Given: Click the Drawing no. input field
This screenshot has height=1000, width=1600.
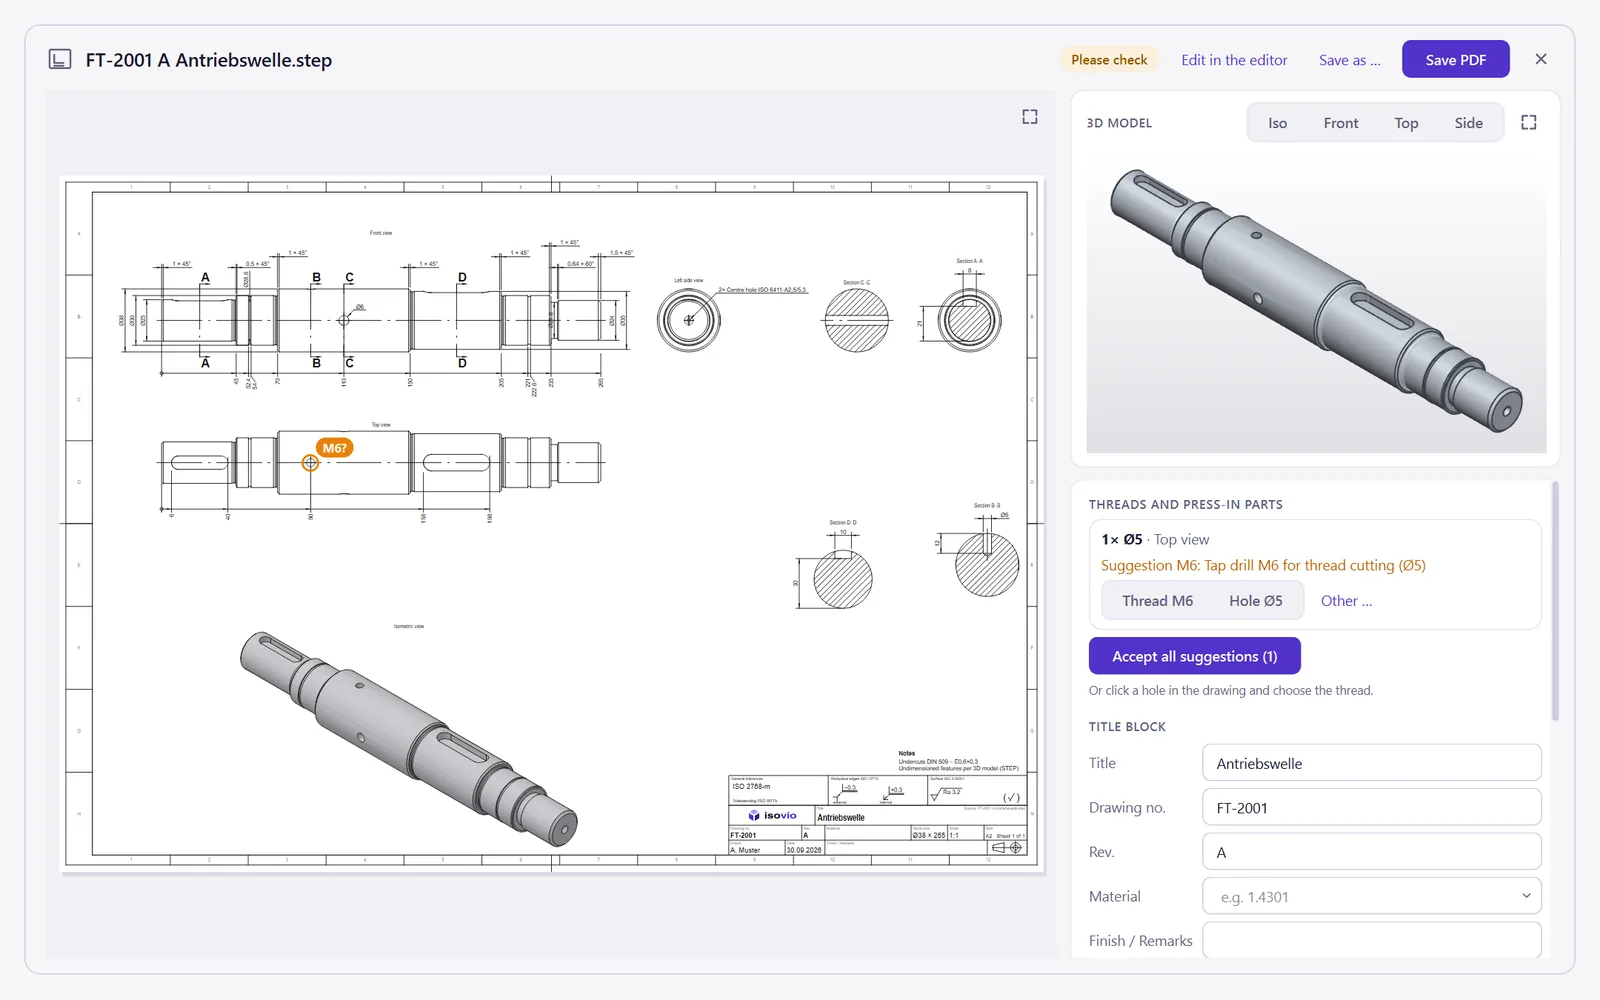Looking at the screenshot, I should (1371, 808).
